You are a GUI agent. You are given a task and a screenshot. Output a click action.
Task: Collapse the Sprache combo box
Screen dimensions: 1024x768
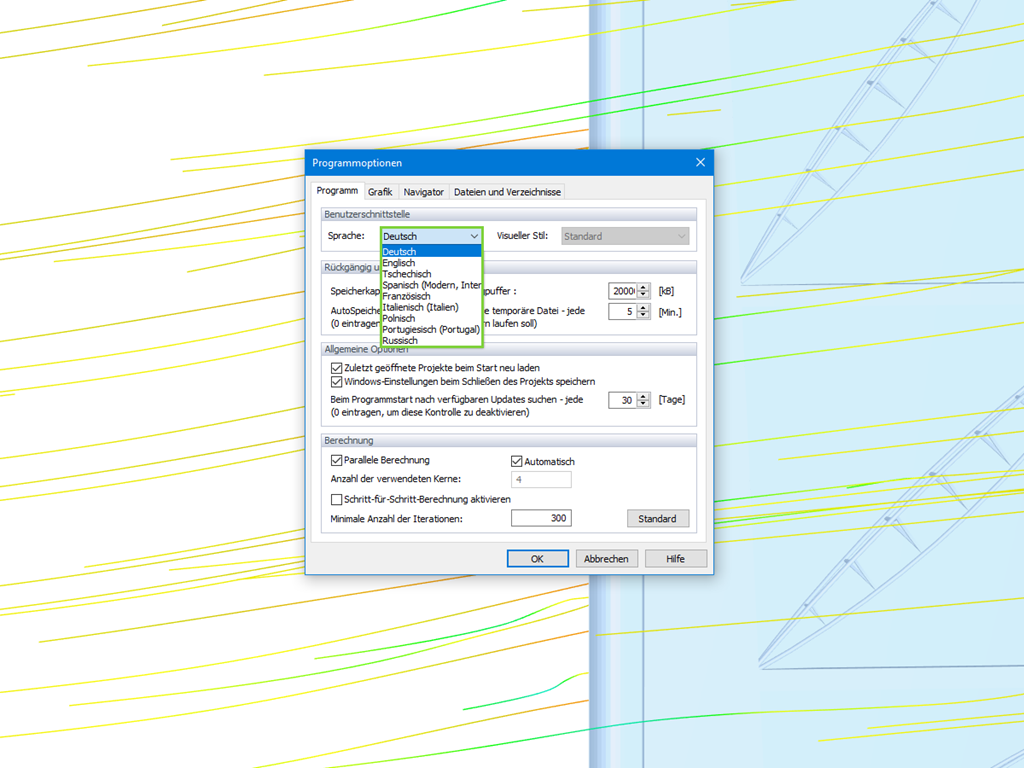point(472,236)
